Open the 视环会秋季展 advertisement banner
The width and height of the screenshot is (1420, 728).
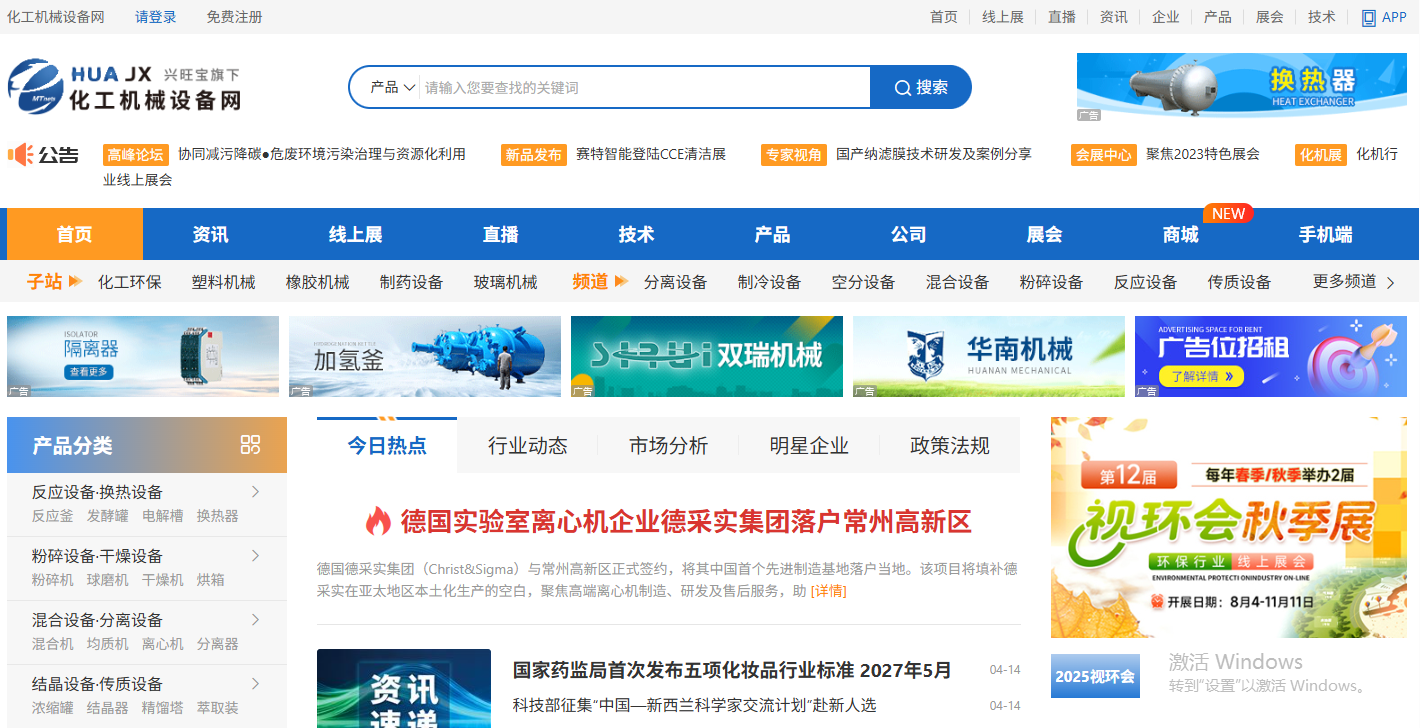point(1227,525)
